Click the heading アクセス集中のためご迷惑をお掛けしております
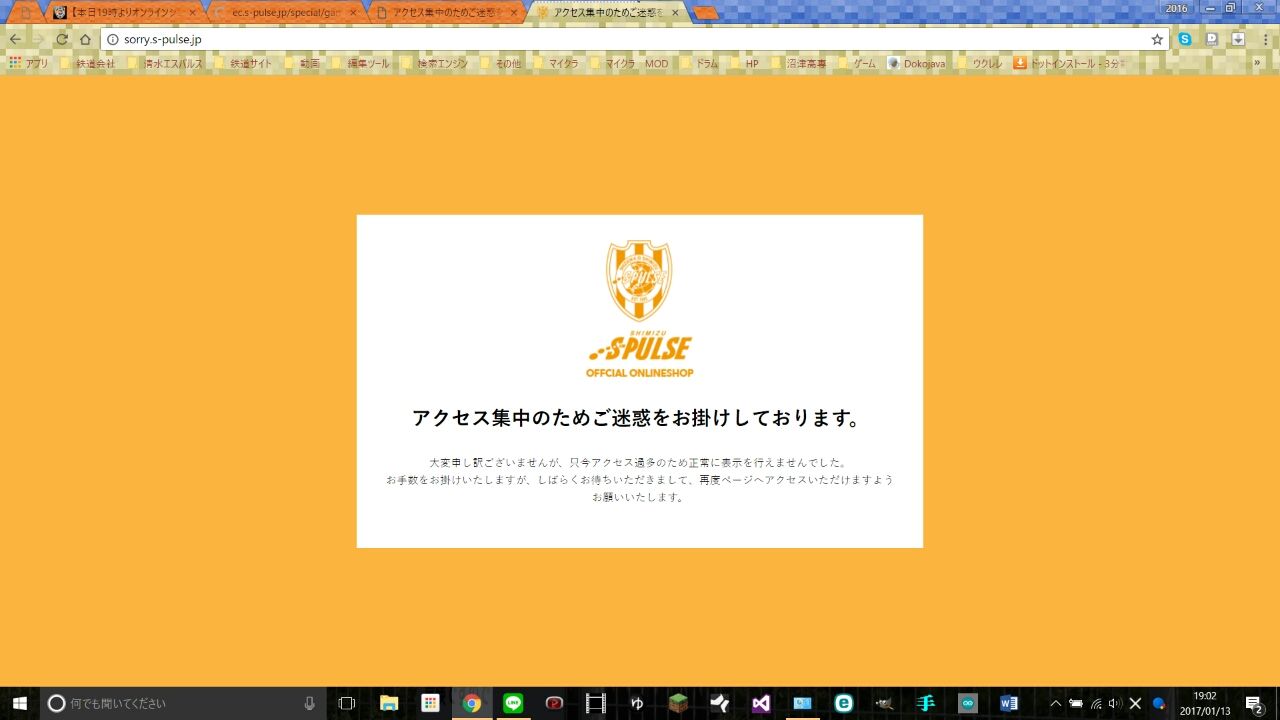 point(637,418)
